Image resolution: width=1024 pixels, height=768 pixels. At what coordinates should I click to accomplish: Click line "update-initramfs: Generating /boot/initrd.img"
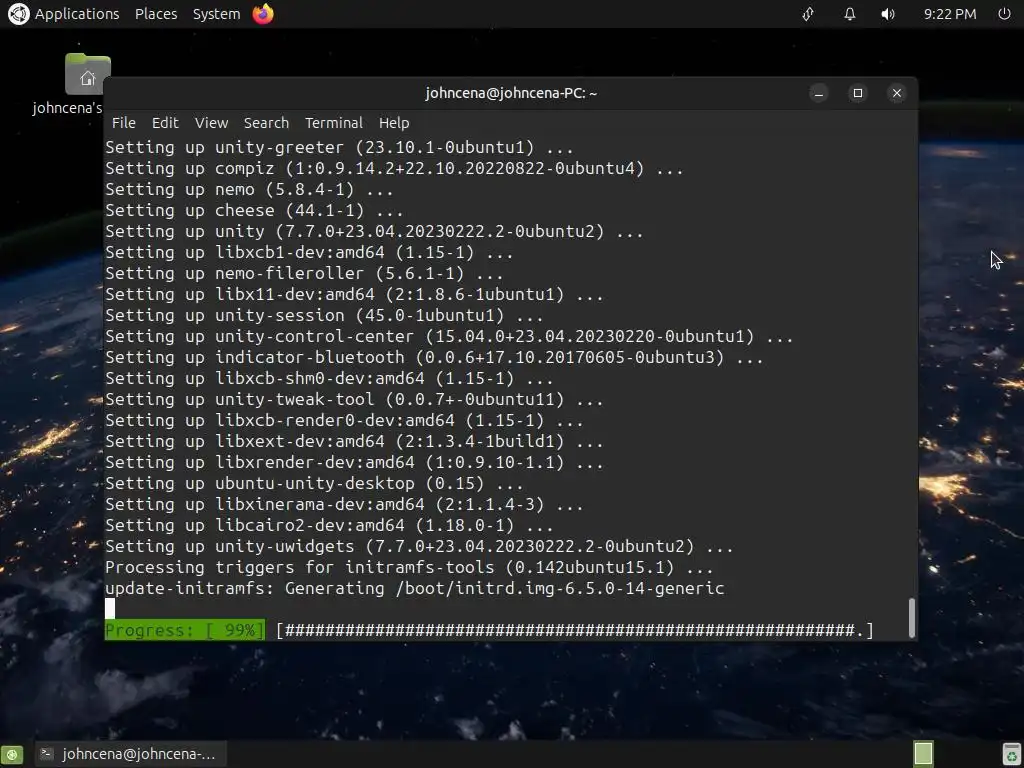[415, 588]
